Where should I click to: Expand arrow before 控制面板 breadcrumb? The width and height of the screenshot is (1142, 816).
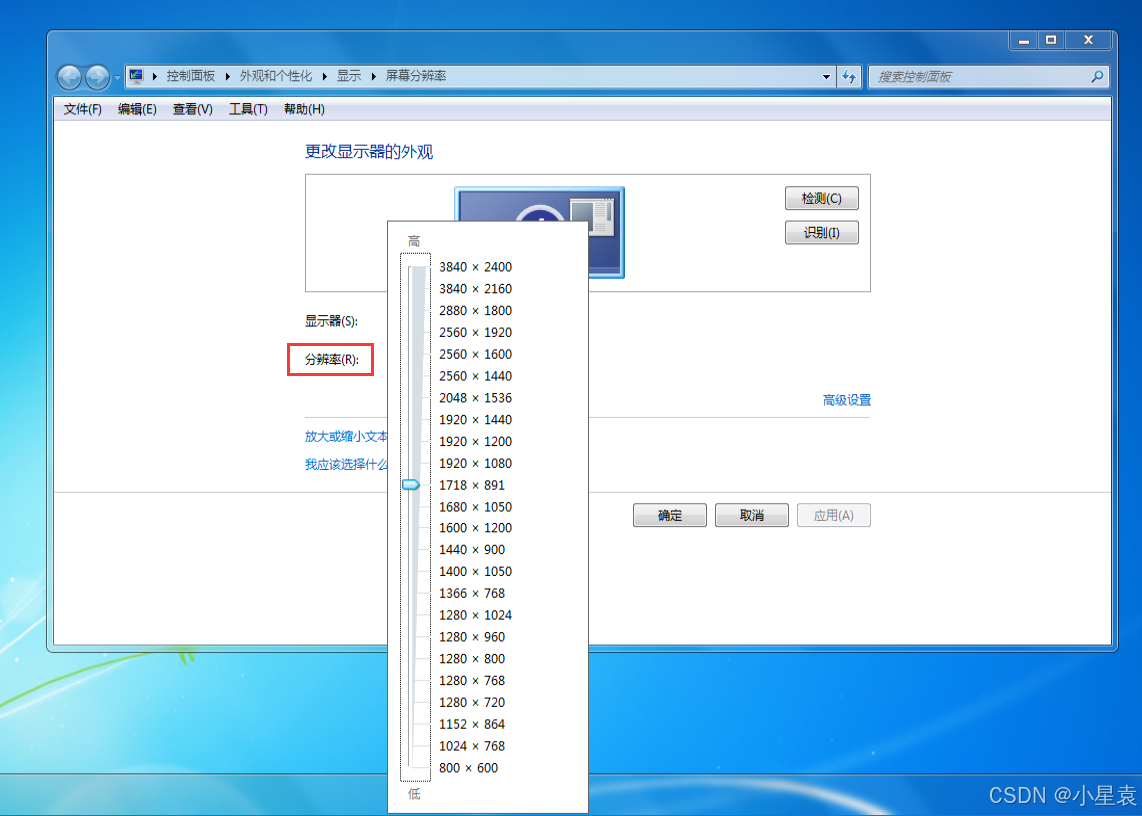pos(154,76)
